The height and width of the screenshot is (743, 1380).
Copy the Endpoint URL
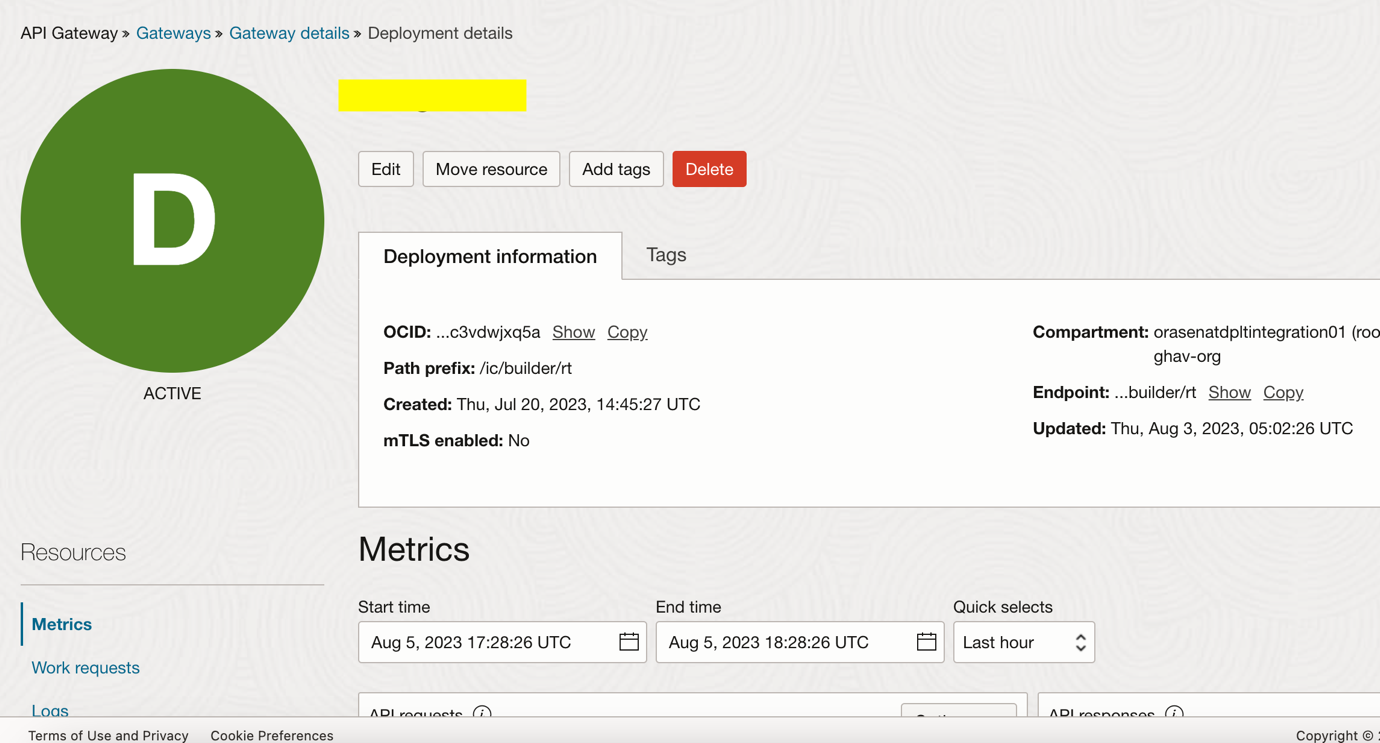[x=1283, y=392]
